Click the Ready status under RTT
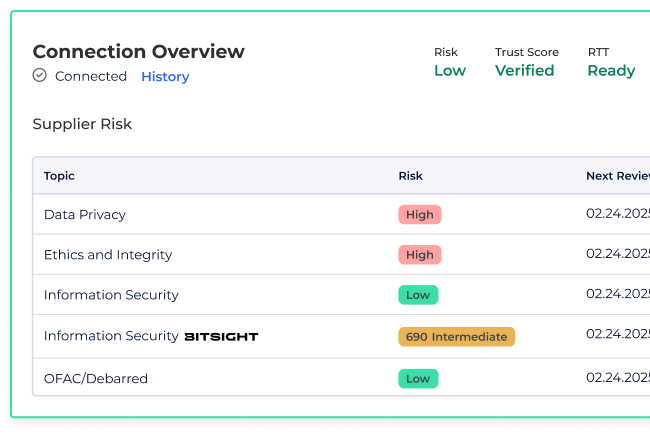The image size is (650, 435). pos(610,71)
